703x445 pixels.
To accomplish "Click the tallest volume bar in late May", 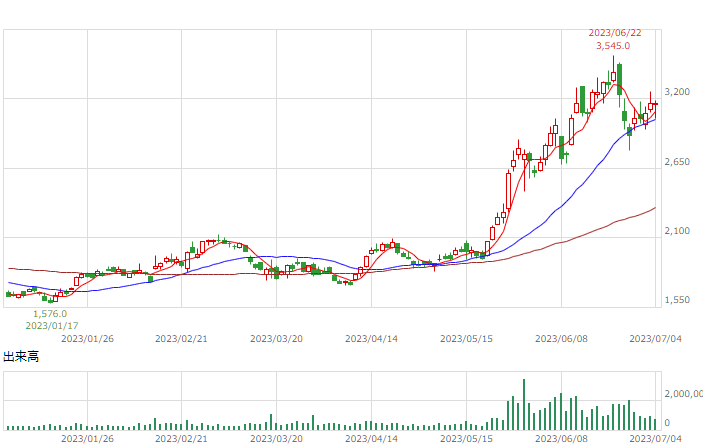I will pyautogui.click(x=524, y=405).
